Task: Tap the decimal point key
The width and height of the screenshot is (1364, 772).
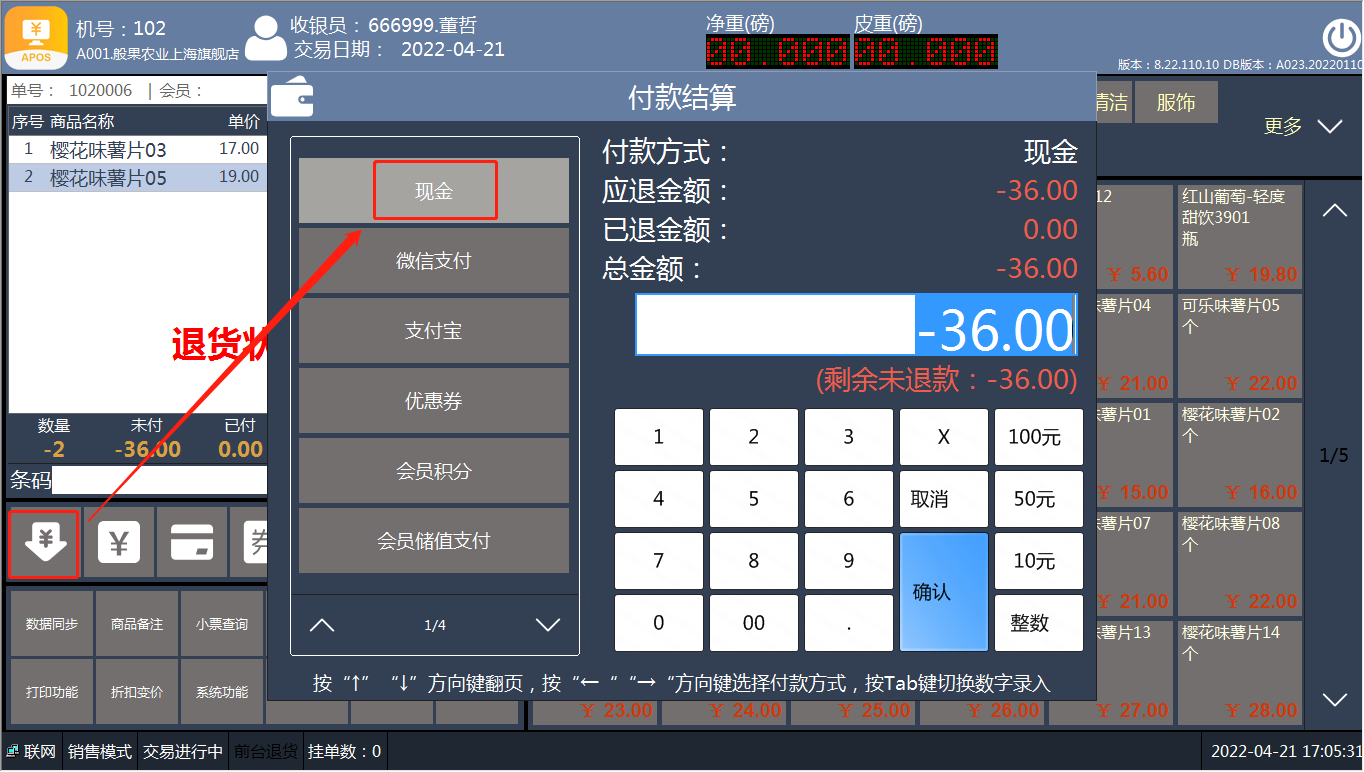Action: 849,623
